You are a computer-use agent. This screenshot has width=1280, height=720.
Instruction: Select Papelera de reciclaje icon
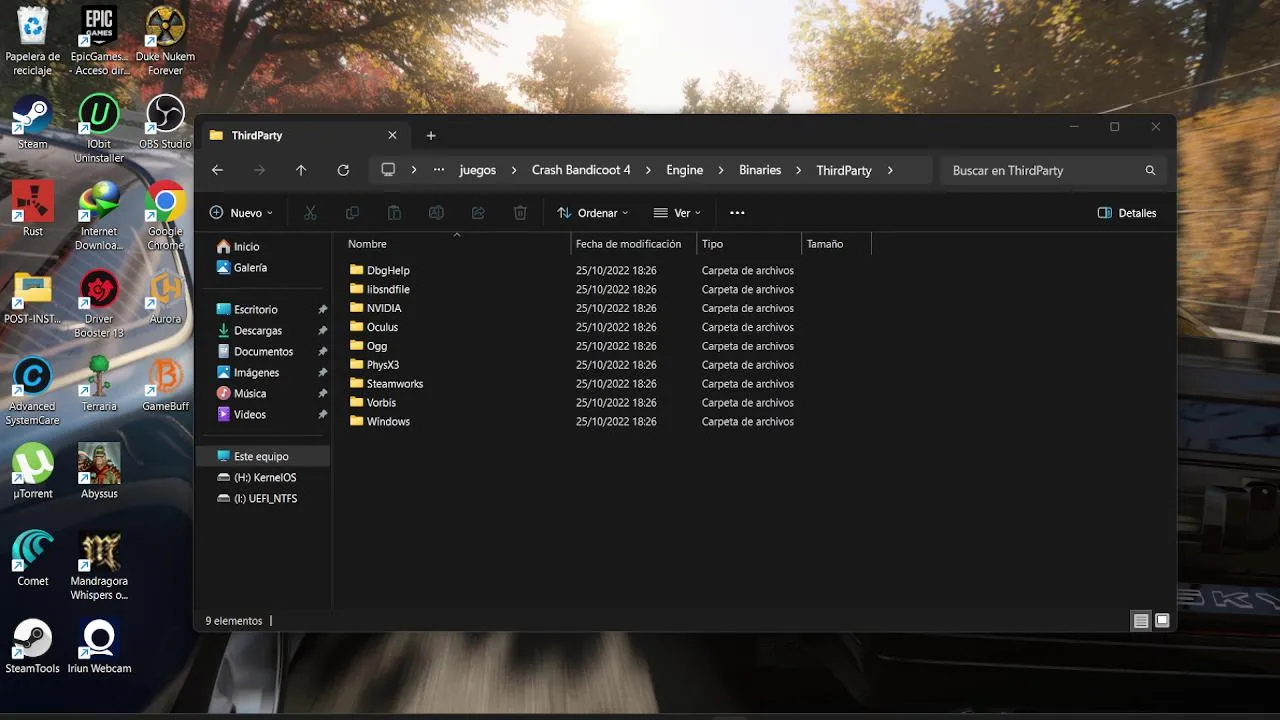click(x=32, y=42)
